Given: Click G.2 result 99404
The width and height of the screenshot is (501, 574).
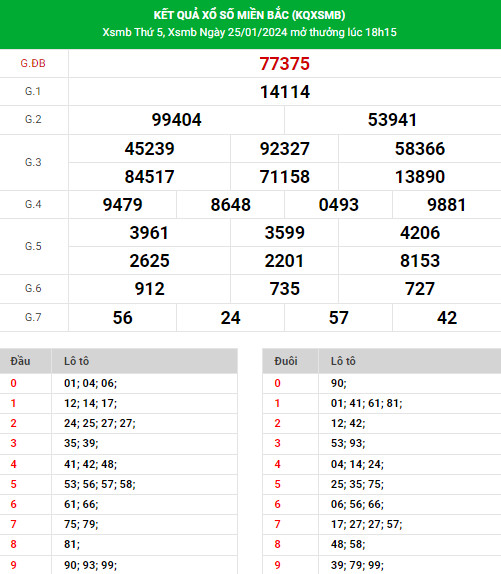Looking at the screenshot, I should click(x=176, y=120).
